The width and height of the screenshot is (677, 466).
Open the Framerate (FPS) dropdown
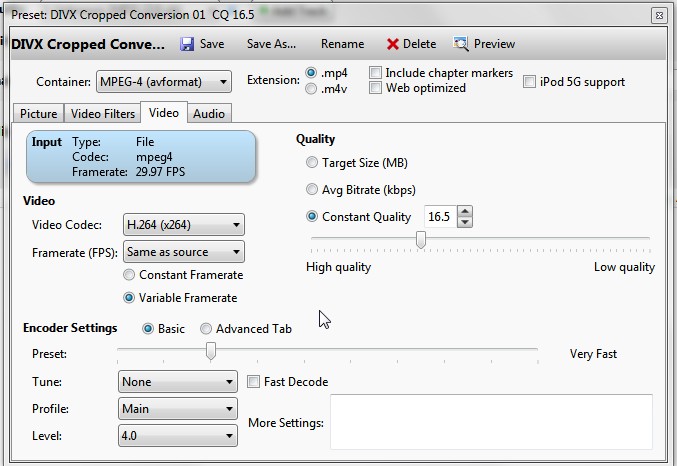click(x=183, y=252)
